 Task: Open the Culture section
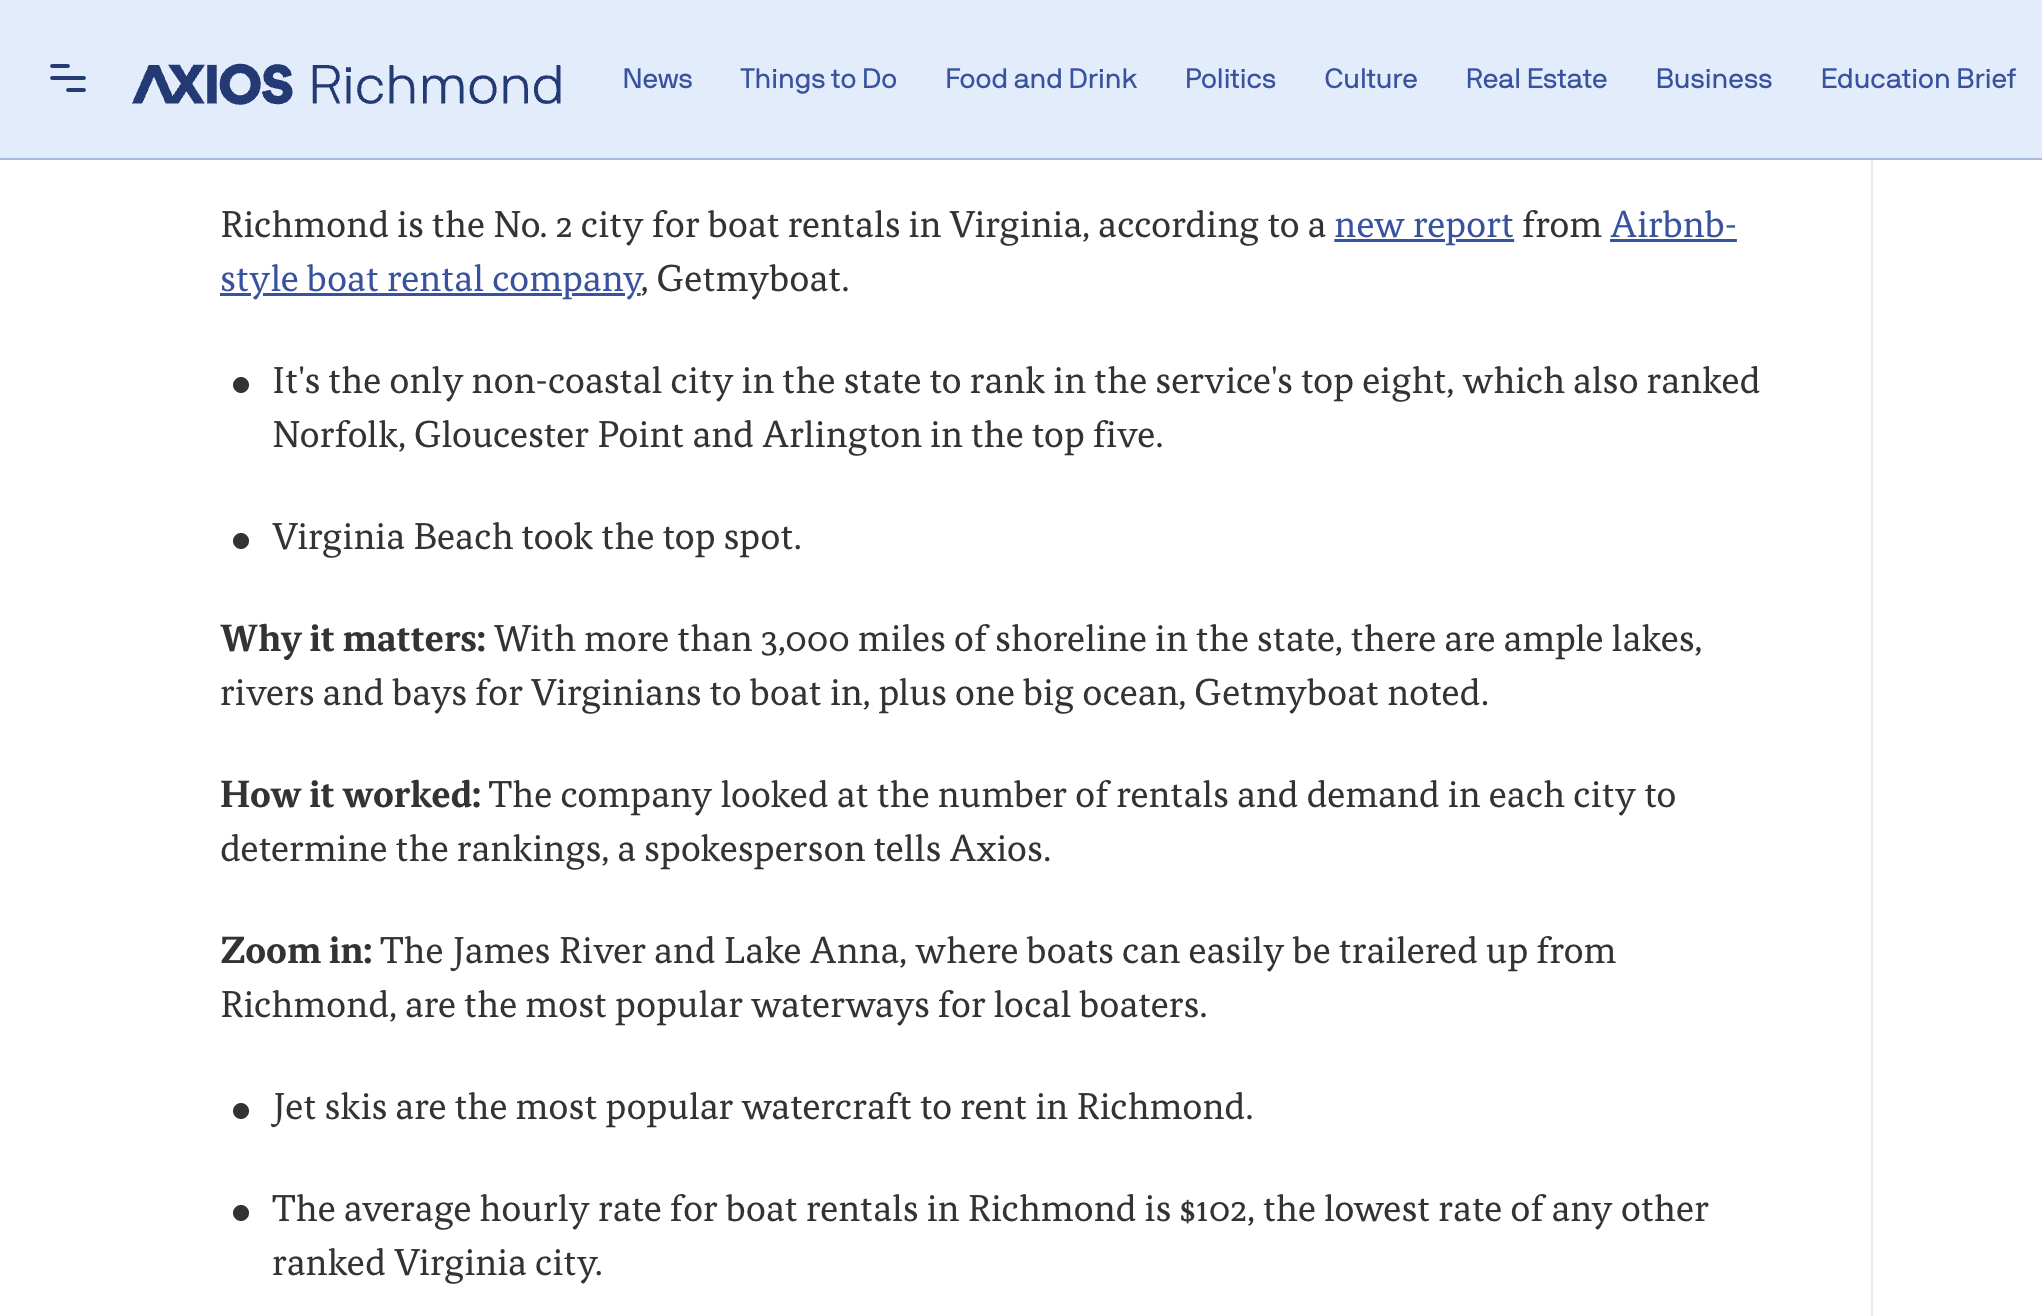coord(1370,79)
